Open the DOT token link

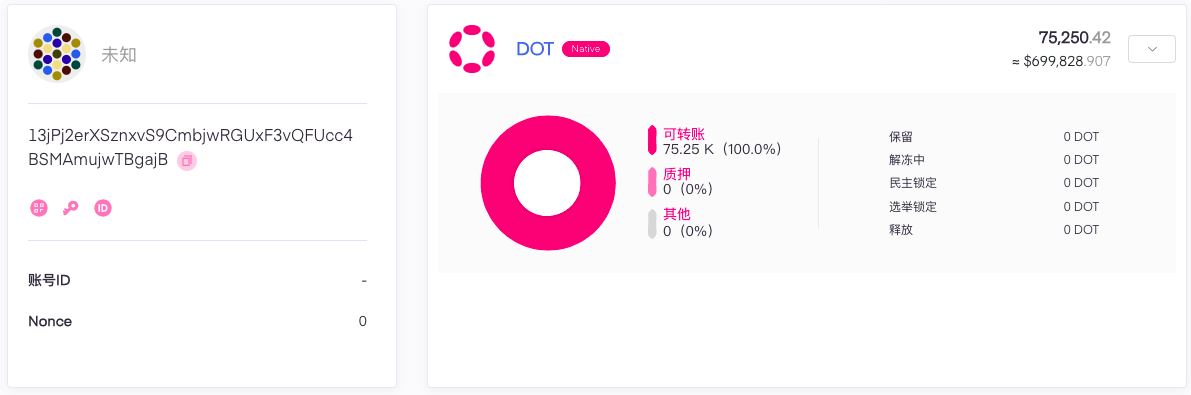[535, 49]
